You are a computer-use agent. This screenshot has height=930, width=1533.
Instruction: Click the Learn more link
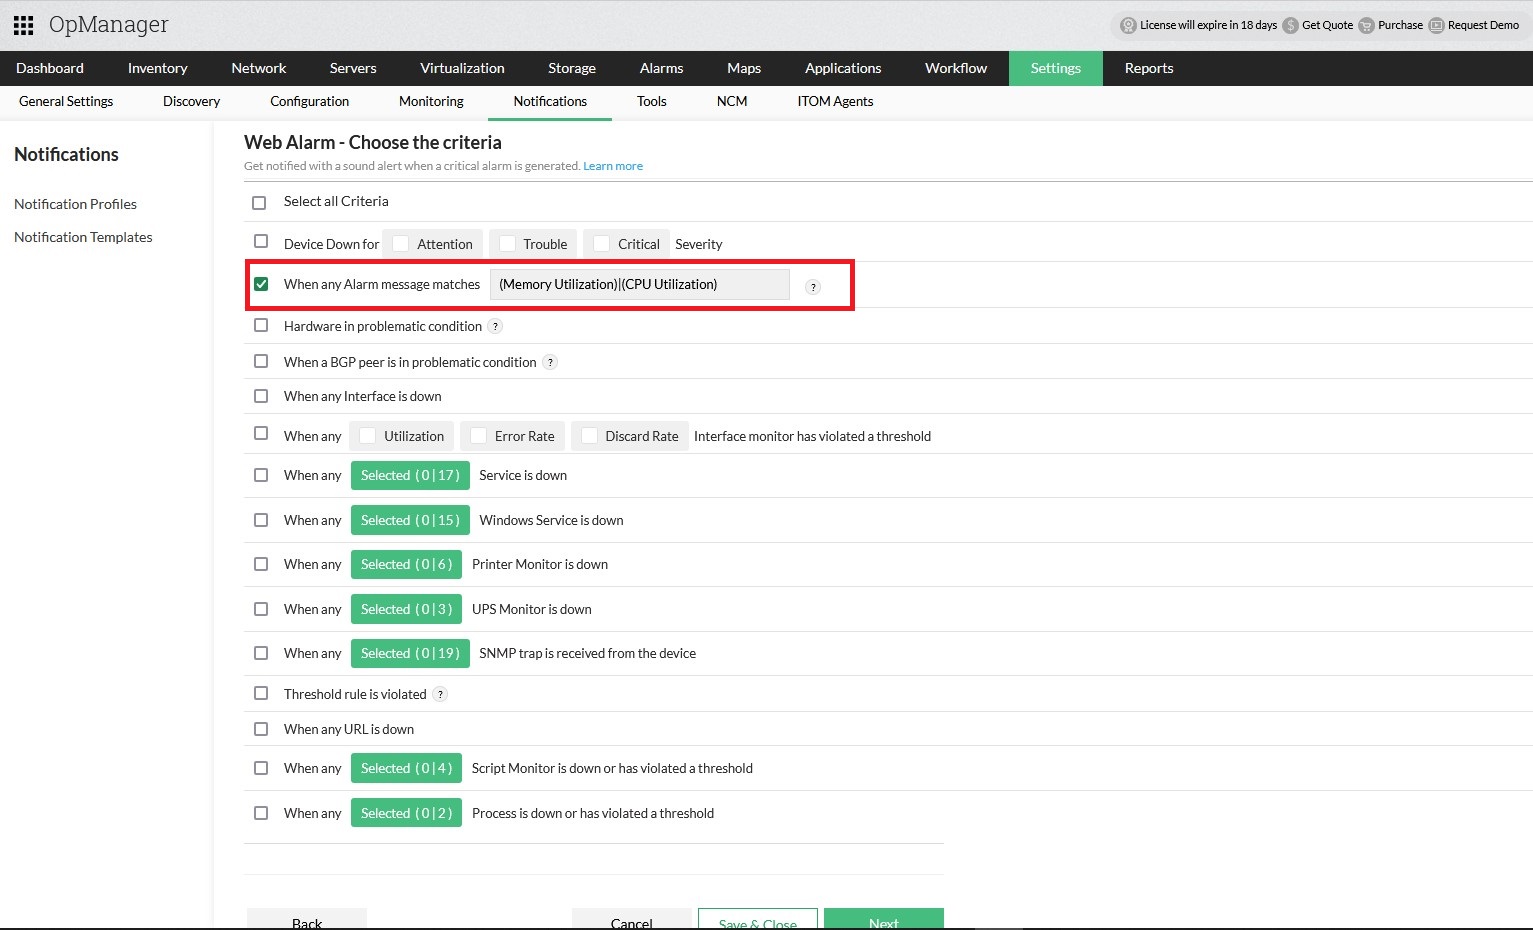(x=613, y=166)
